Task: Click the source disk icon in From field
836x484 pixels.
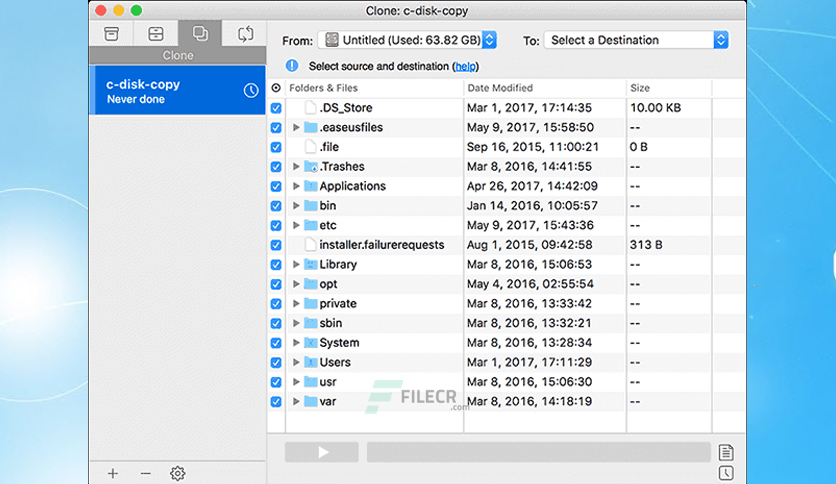Action: tap(332, 39)
